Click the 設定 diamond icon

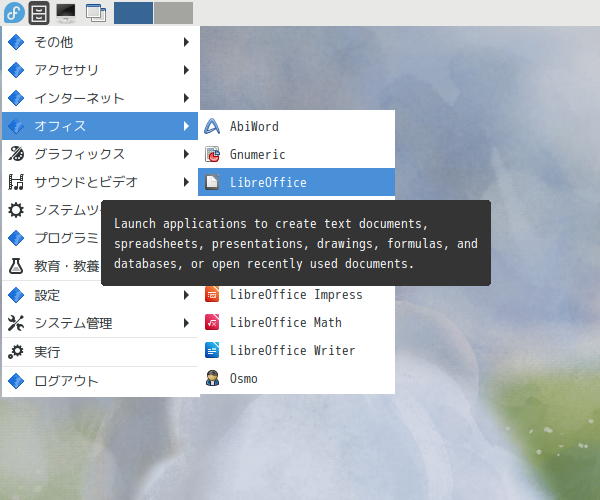16,295
